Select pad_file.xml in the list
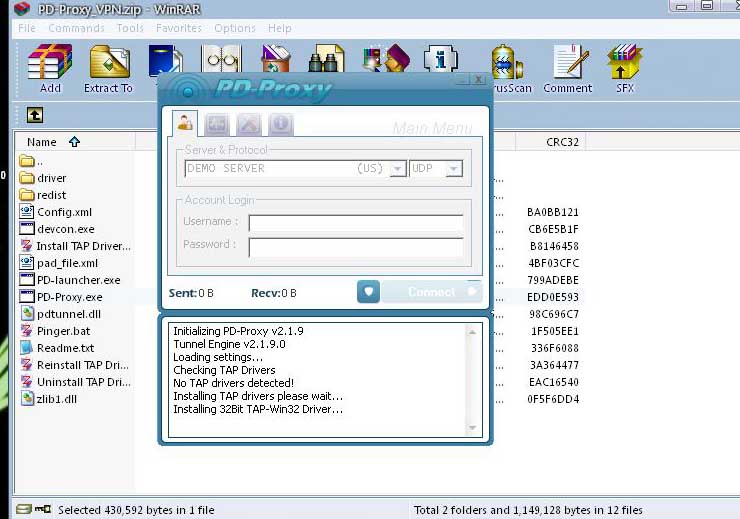The width and height of the screenshot is (740, 519). [59, 263]
